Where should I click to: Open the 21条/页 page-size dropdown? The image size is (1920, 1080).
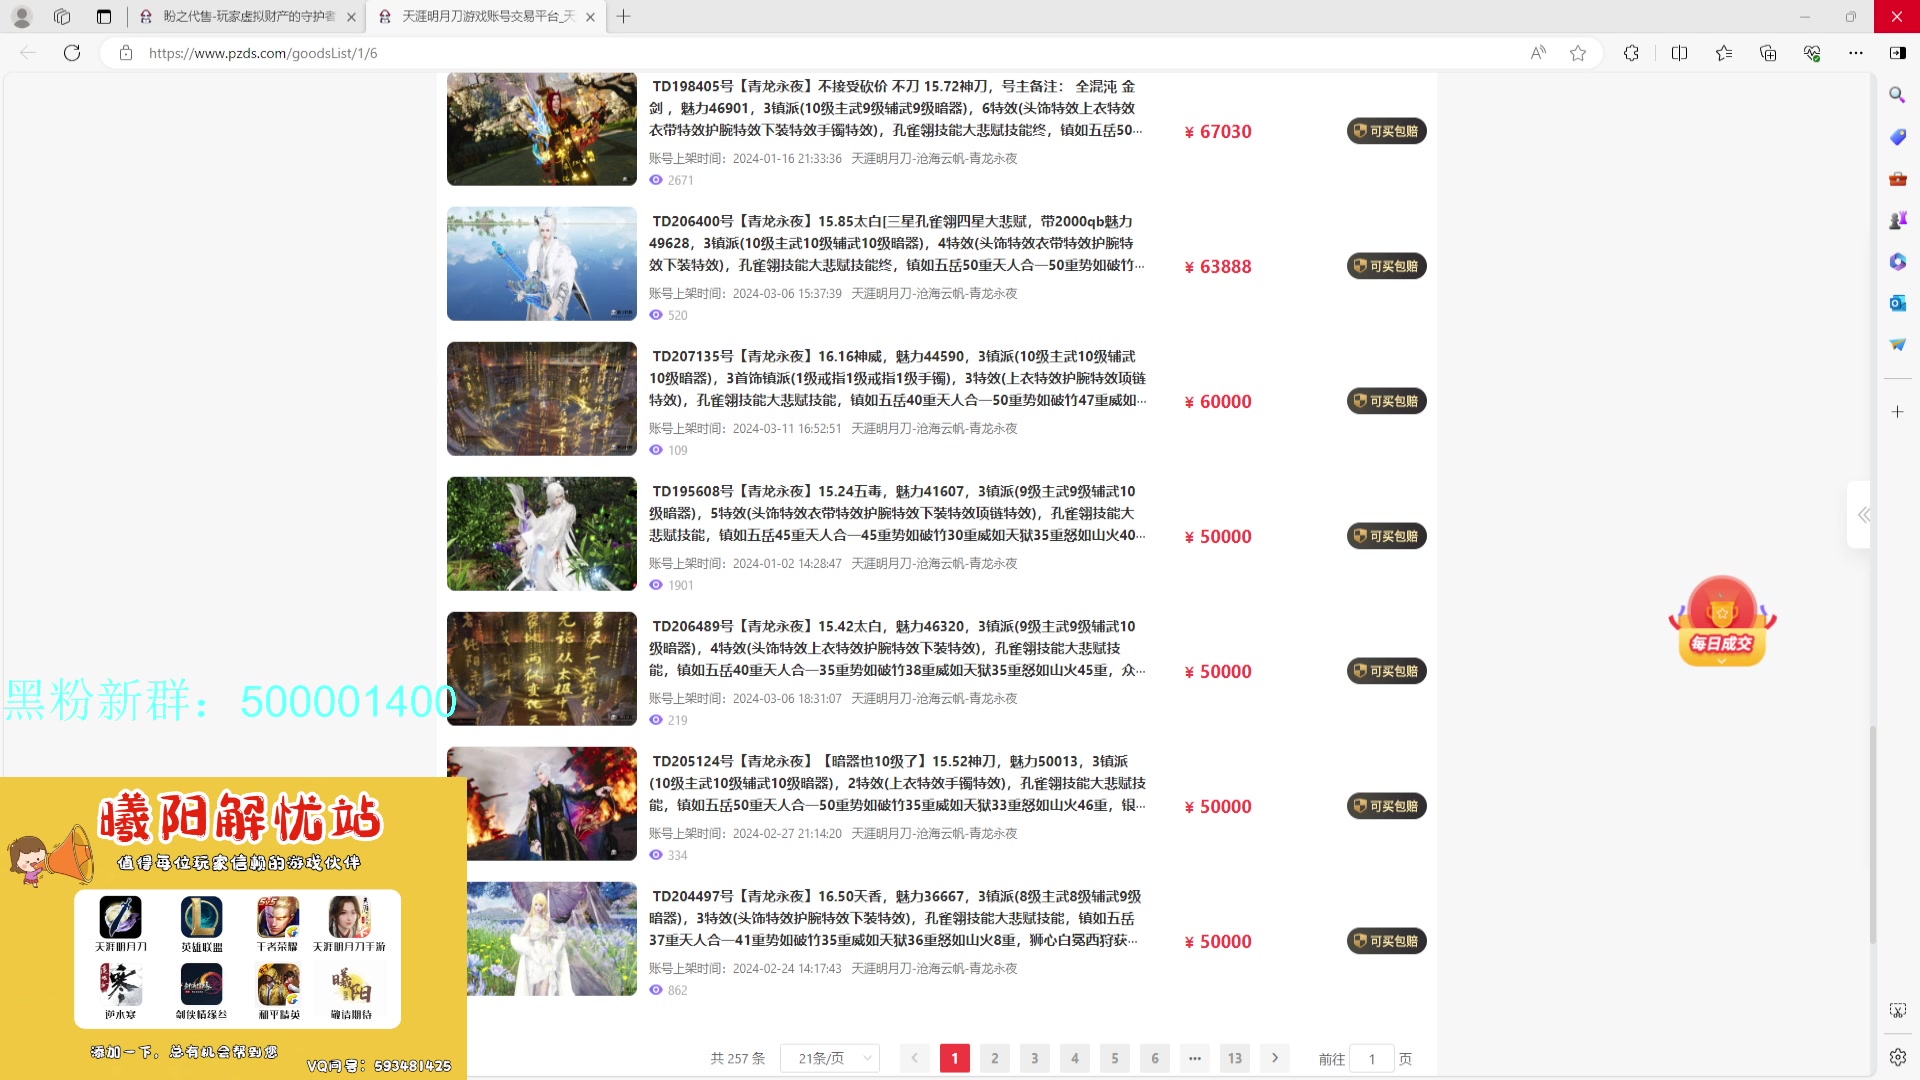pos(829,1058)
